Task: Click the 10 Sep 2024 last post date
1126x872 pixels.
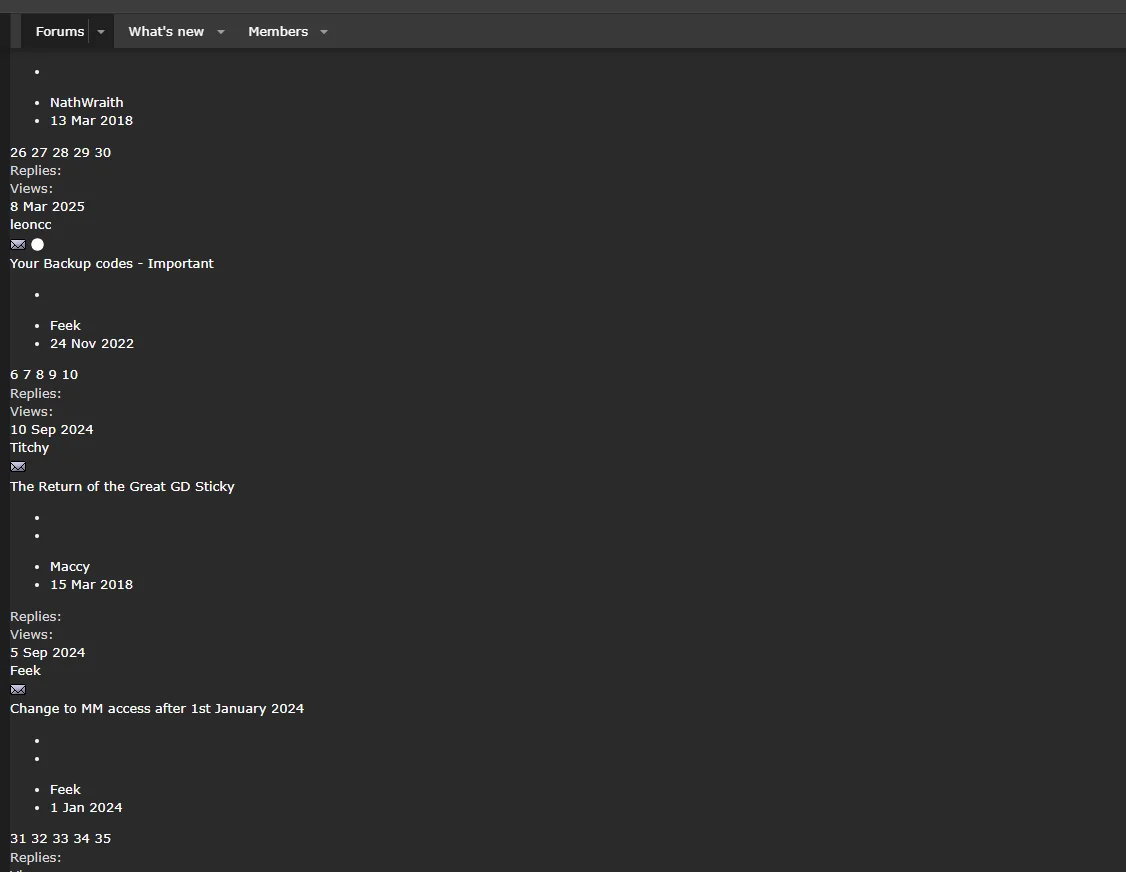Action: click(52, 430)
